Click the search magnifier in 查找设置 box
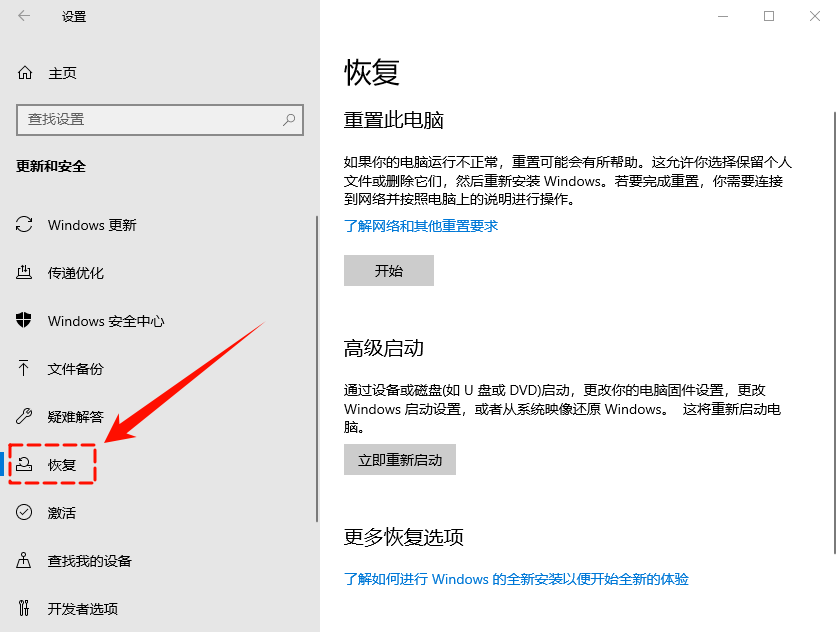 288,119
